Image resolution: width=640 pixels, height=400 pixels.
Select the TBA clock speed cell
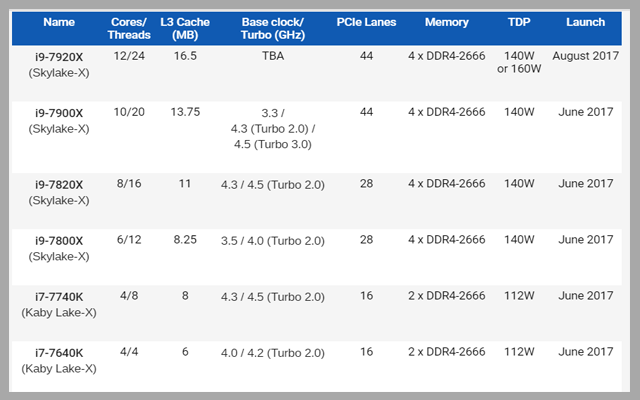pyautogui.click(x=272, y=55)
